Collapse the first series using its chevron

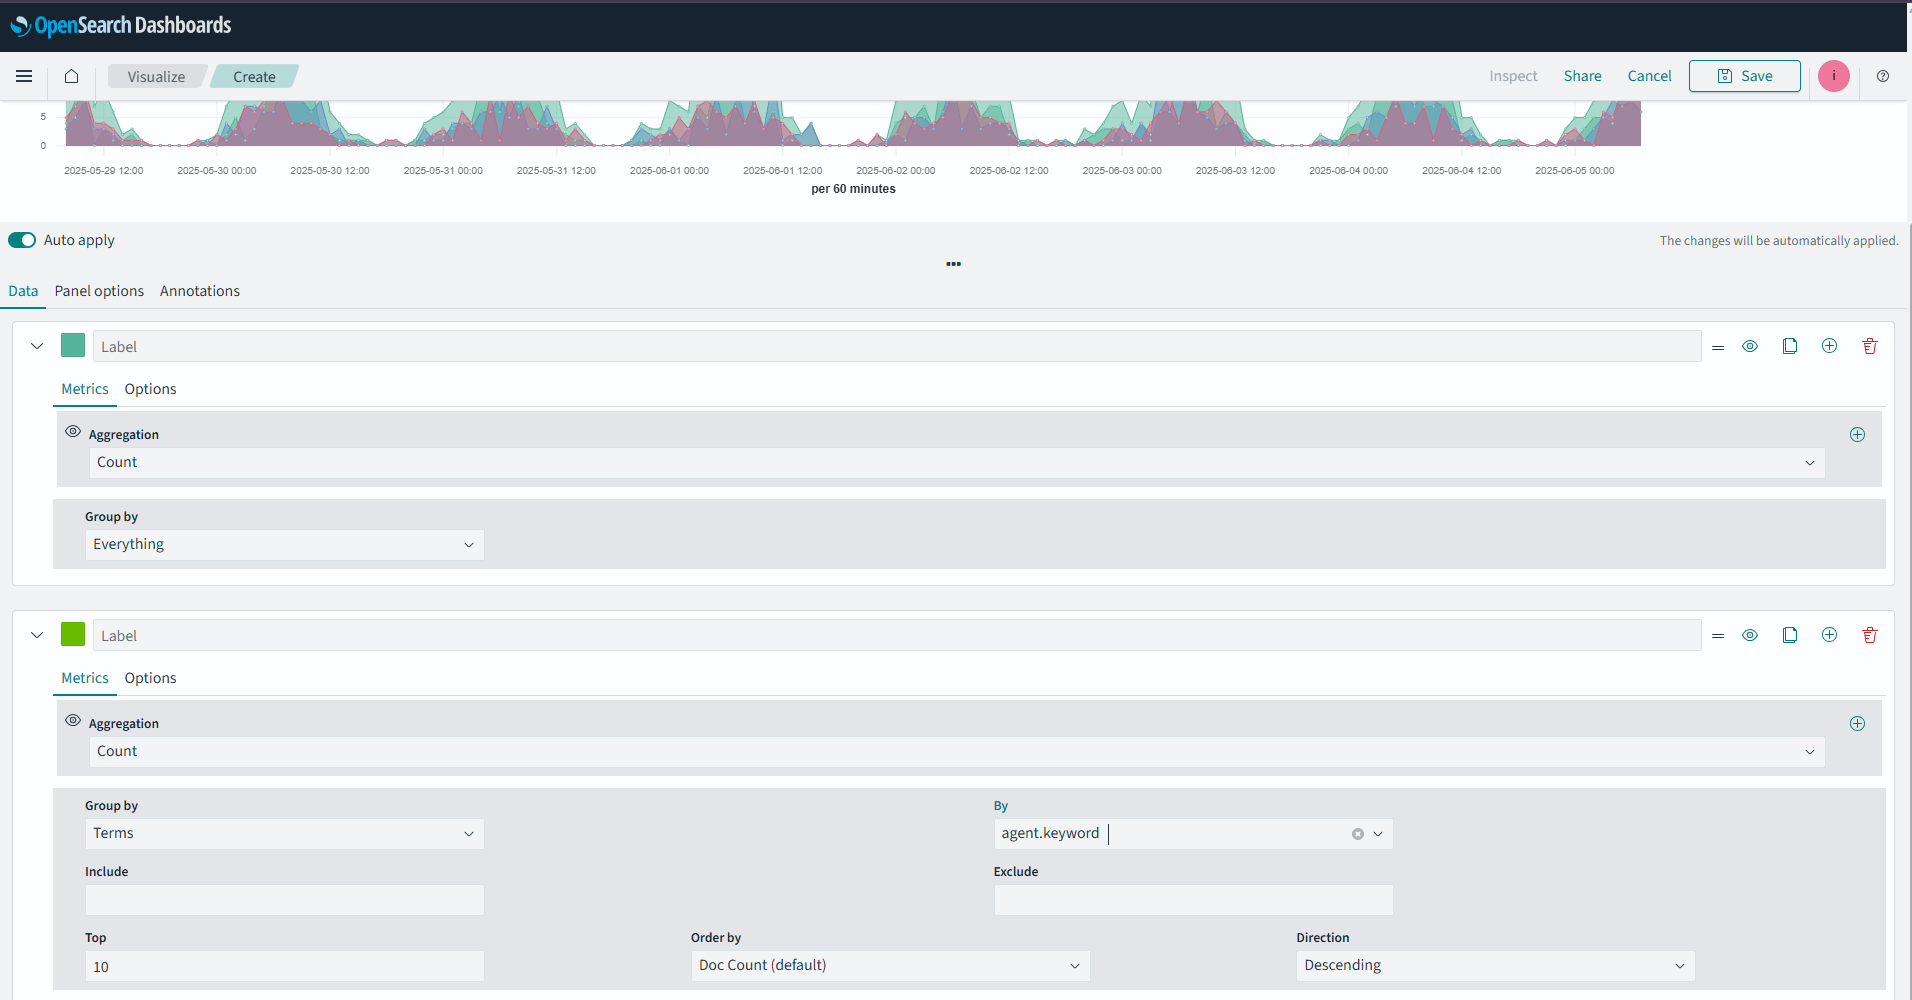pyautogui.click(x=37, y=346)
